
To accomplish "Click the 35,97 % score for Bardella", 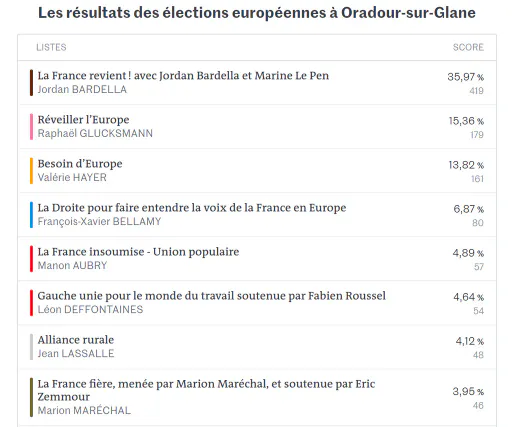I will (x=465, y=77).
